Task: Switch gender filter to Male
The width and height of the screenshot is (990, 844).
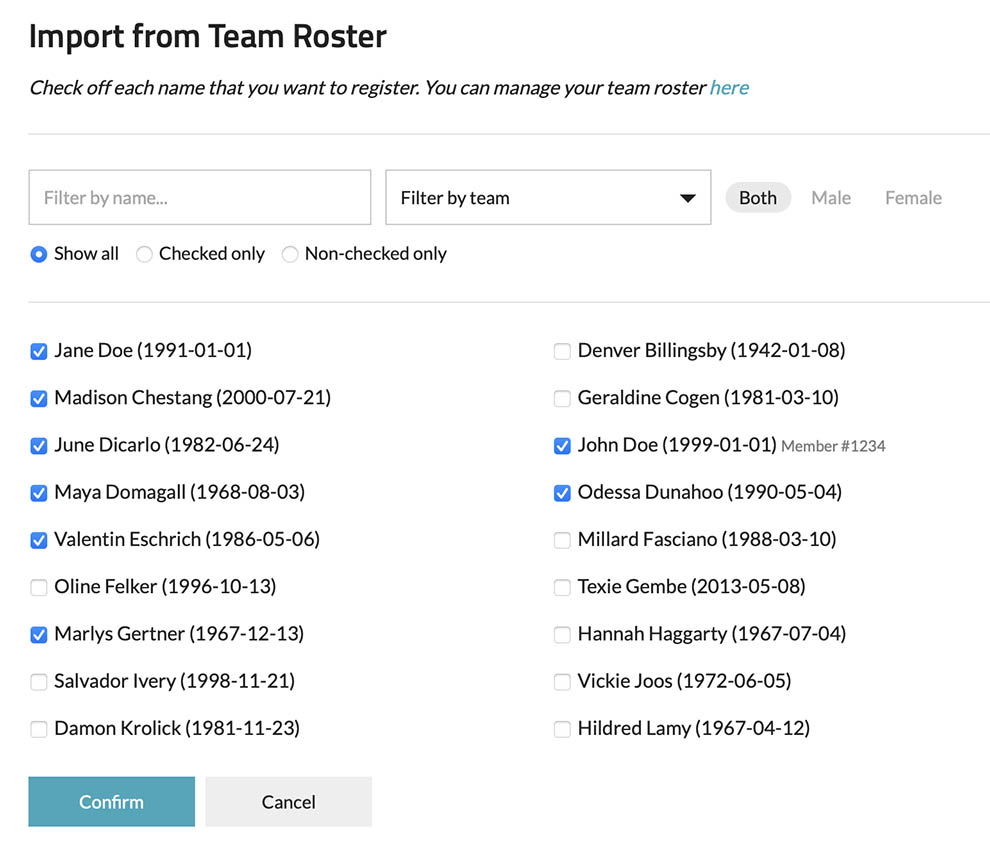Action: pyautogui.click(x=830, y=198)
